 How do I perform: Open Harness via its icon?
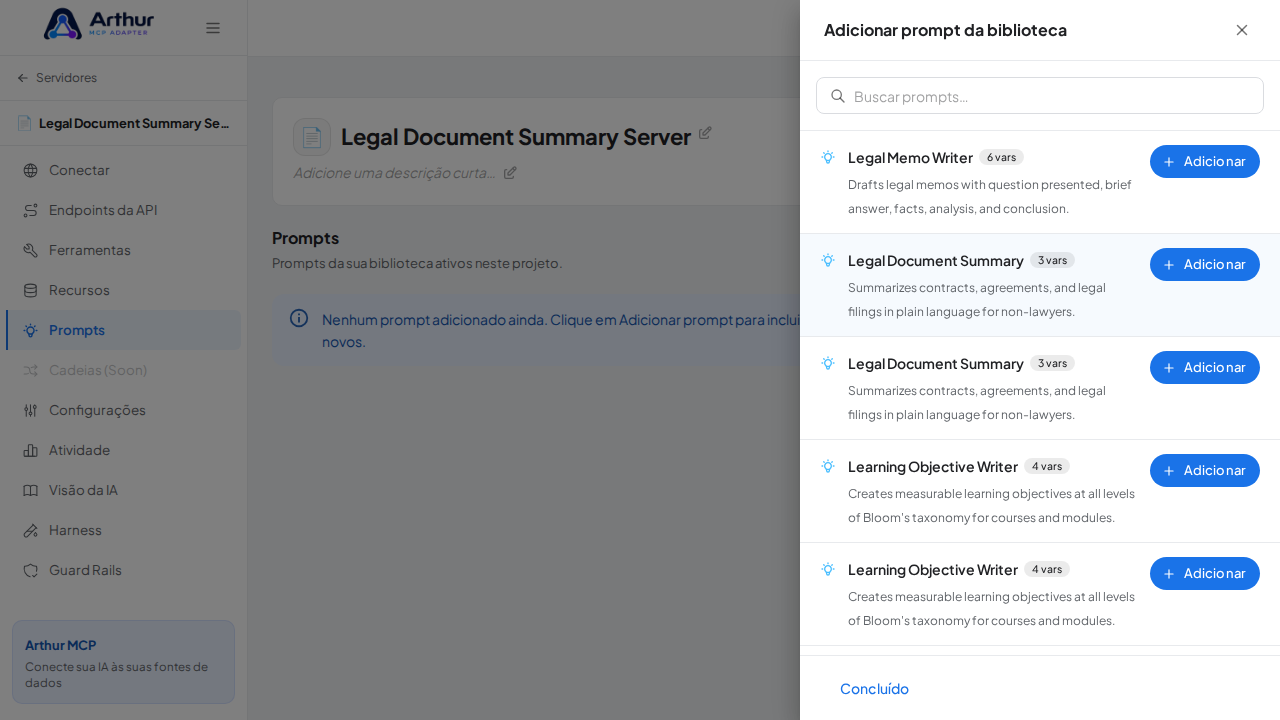pos(30,530)
